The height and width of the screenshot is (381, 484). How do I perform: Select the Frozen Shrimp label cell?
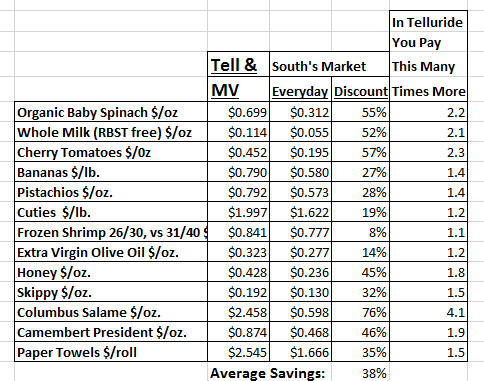[111, 232]
